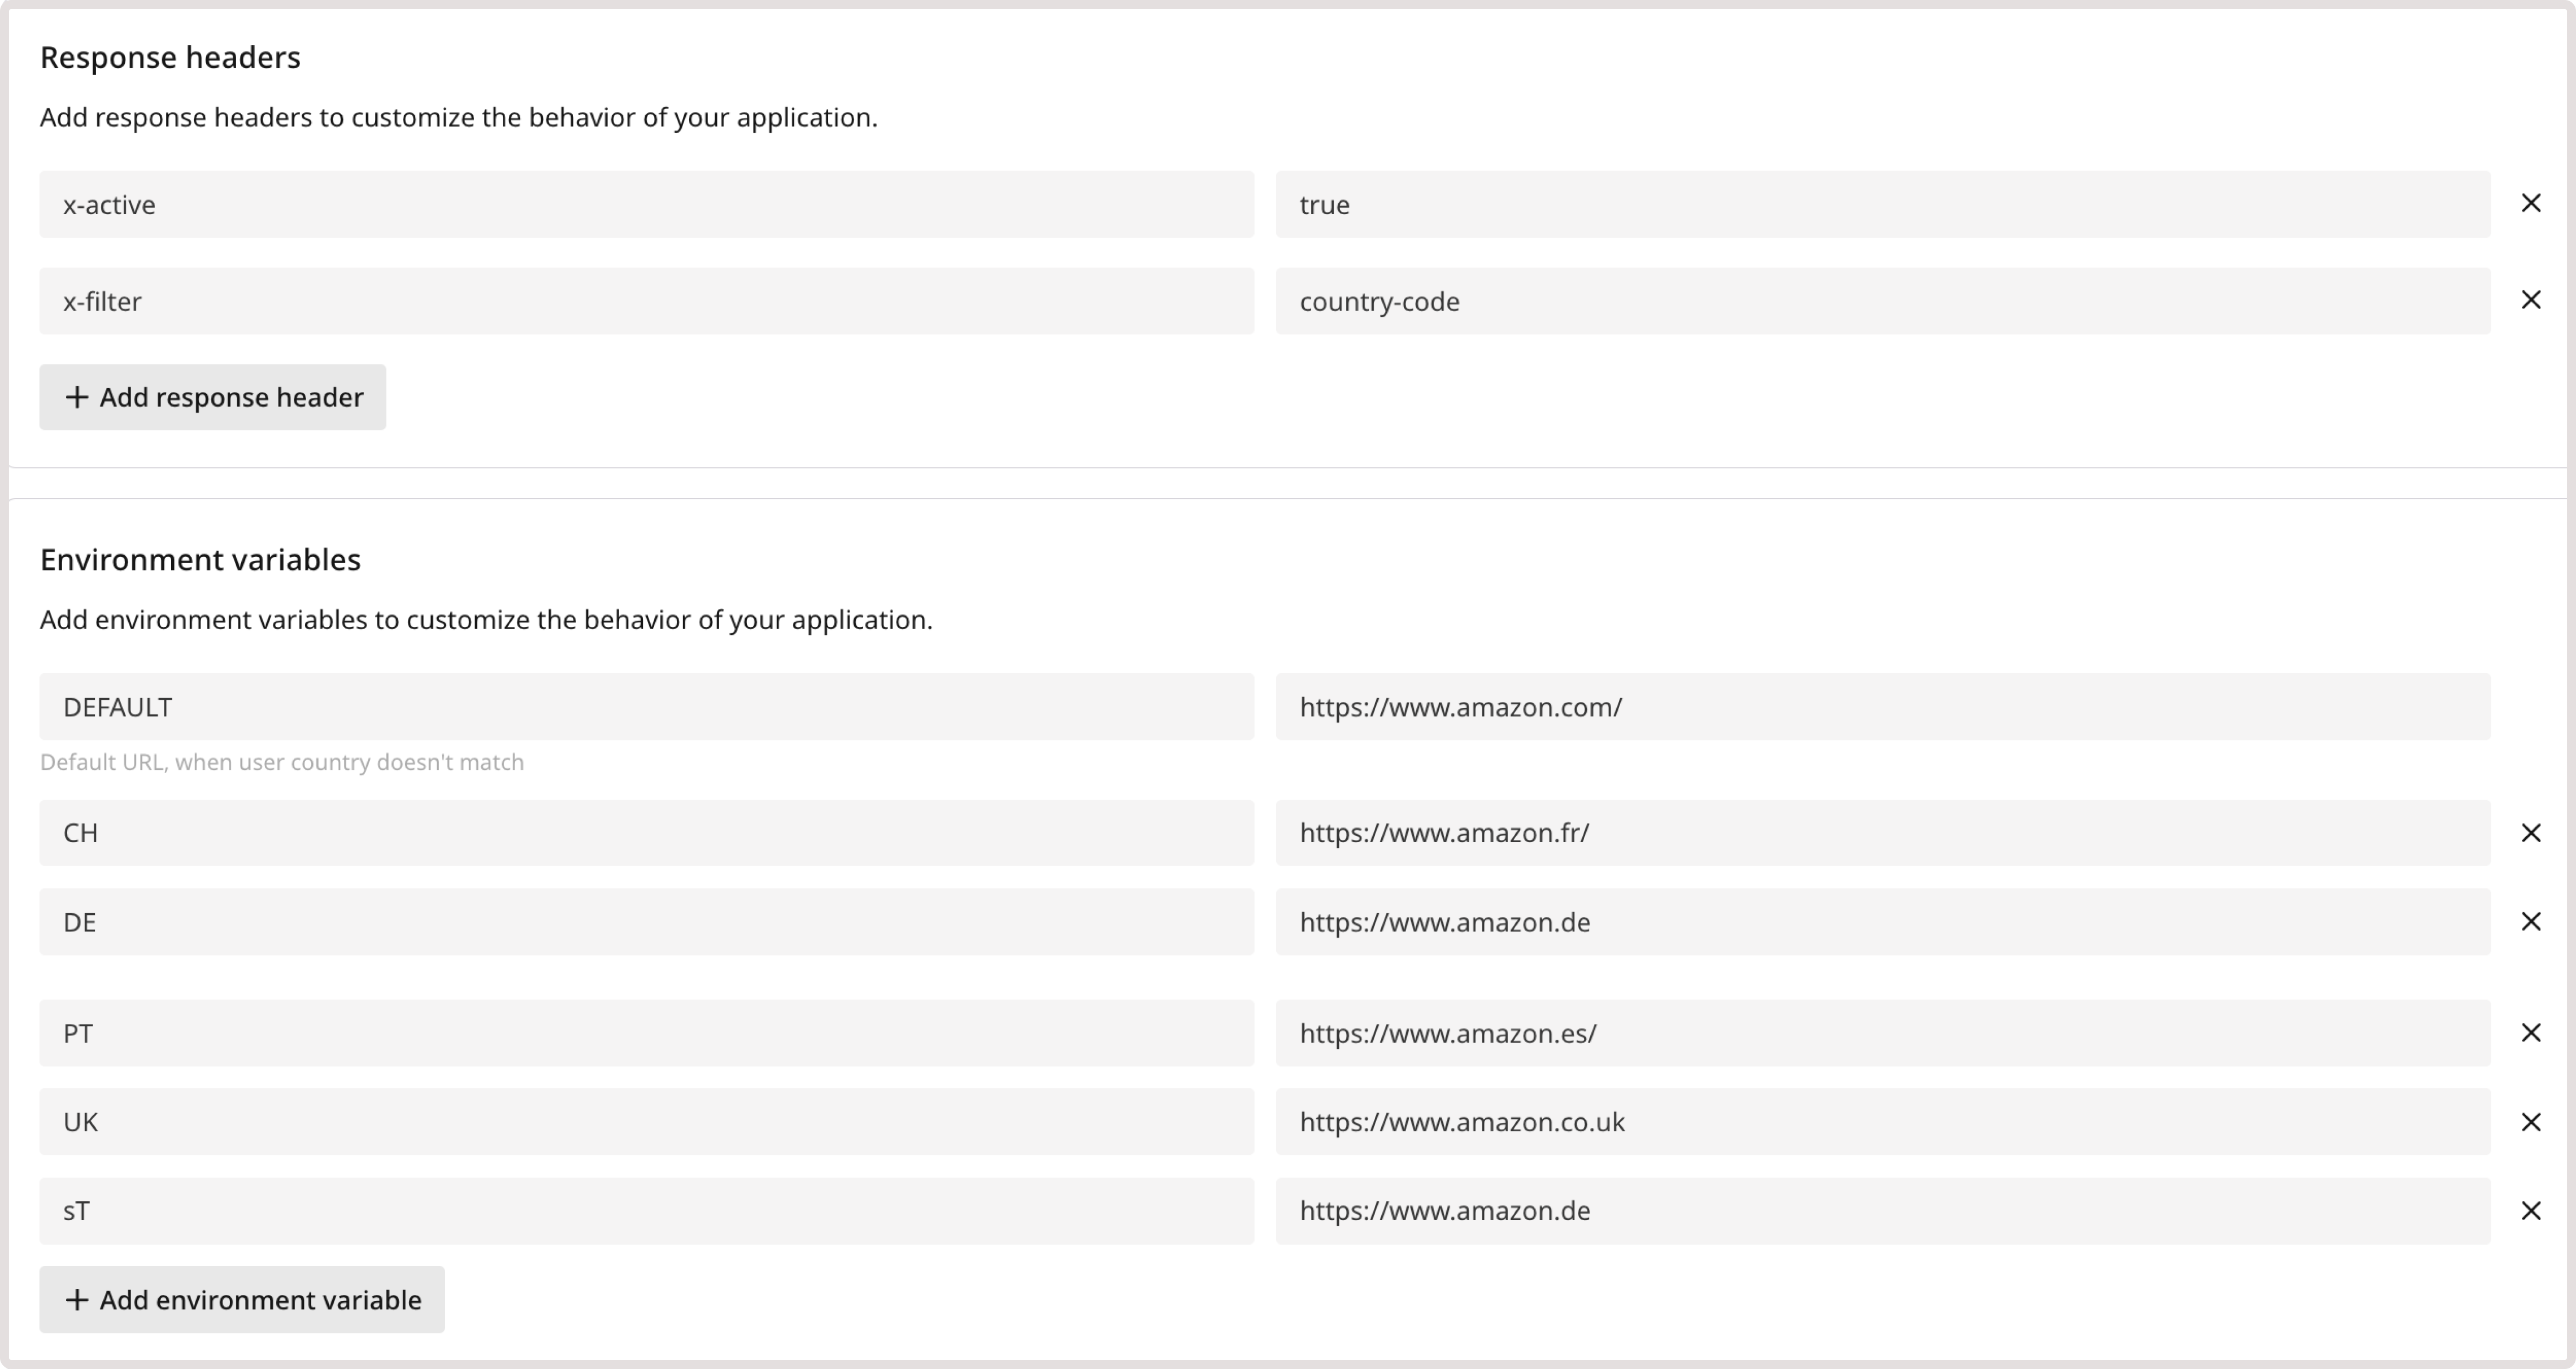Image resolution: width=2576 pixels, height=1369 pixels.
Task: Edit the amazon.es URL value field
Action: (x=1882, y=1033)
